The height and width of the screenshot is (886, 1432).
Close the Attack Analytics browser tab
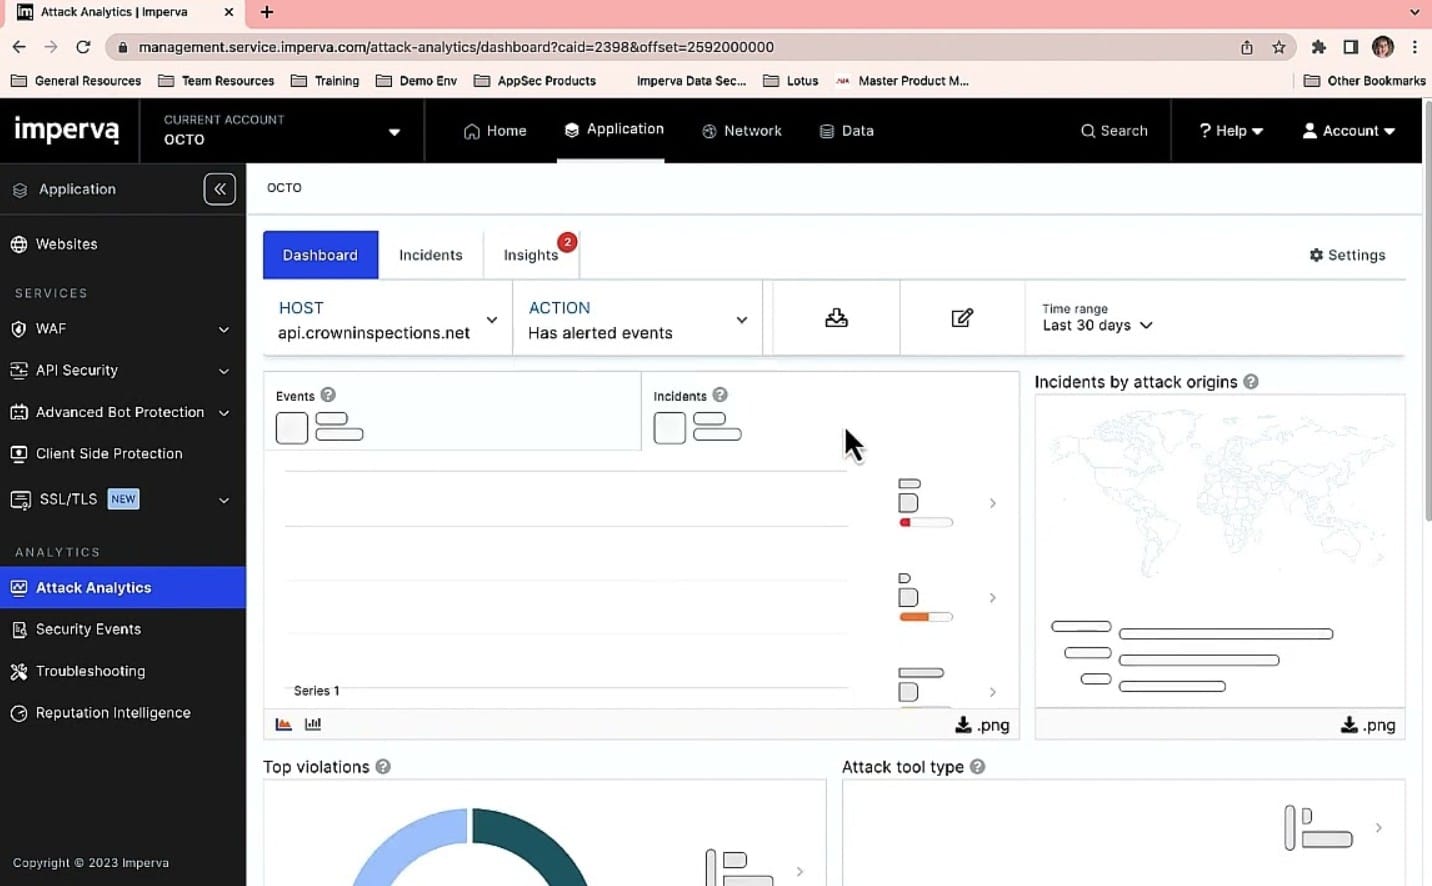click(229, 12)
